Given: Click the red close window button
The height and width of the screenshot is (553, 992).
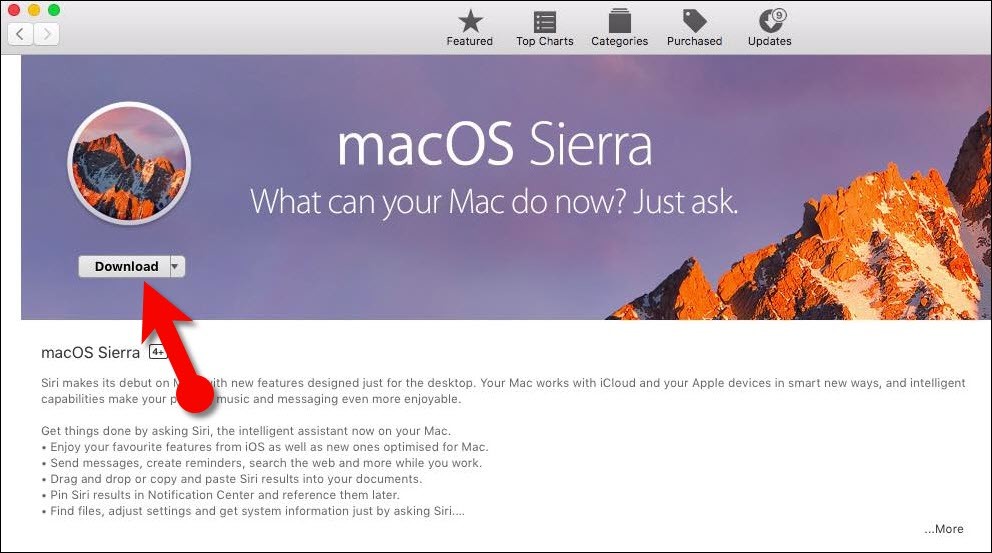Looking at the screenshot, I should click(13, 9).
